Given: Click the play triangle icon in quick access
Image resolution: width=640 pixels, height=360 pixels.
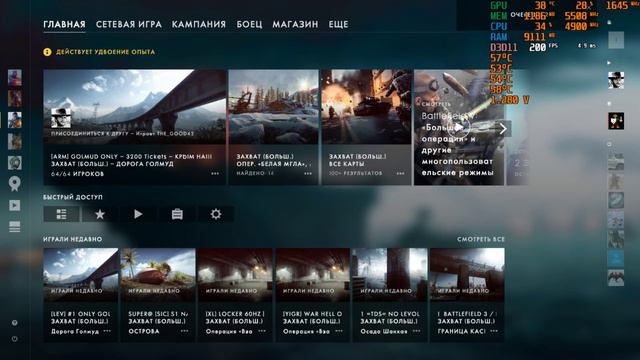Looking at the screenshot, I should (138, 214).
